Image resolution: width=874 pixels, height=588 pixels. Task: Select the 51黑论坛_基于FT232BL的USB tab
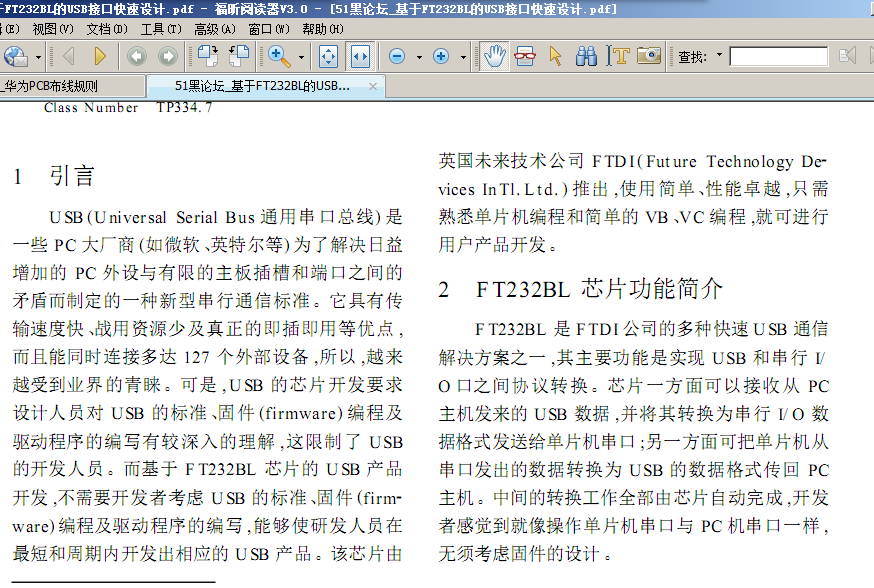tap(262, 86)
